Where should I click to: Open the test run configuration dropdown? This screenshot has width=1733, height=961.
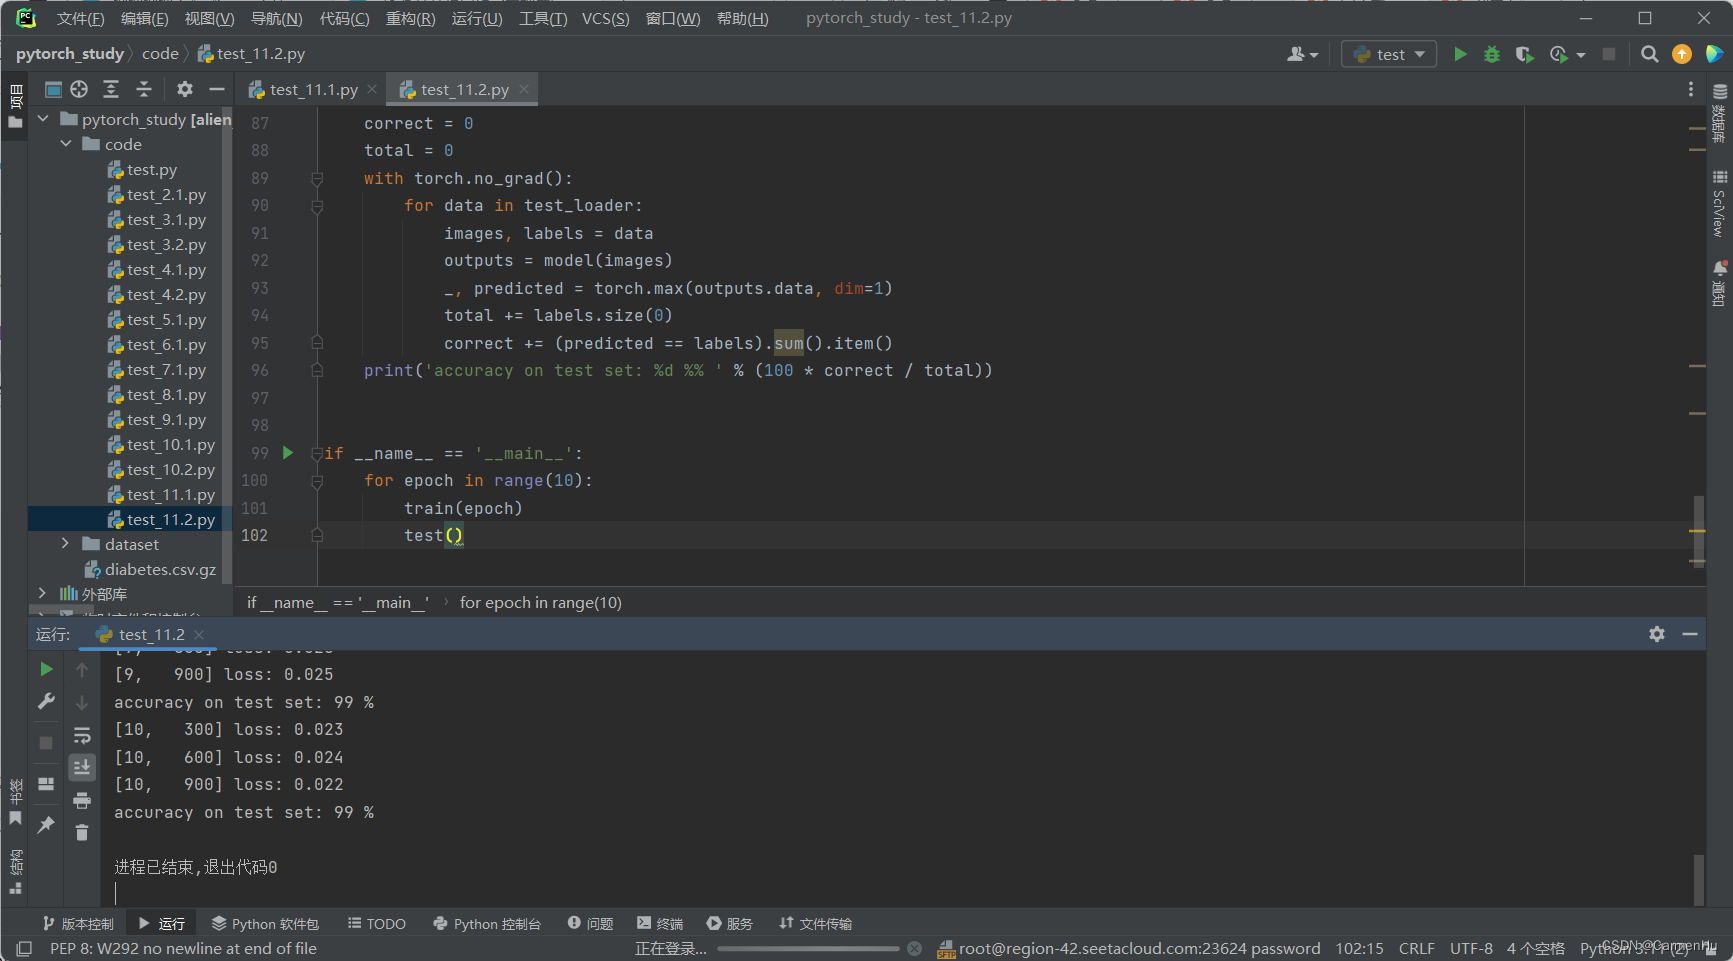tap(1389, 54)
